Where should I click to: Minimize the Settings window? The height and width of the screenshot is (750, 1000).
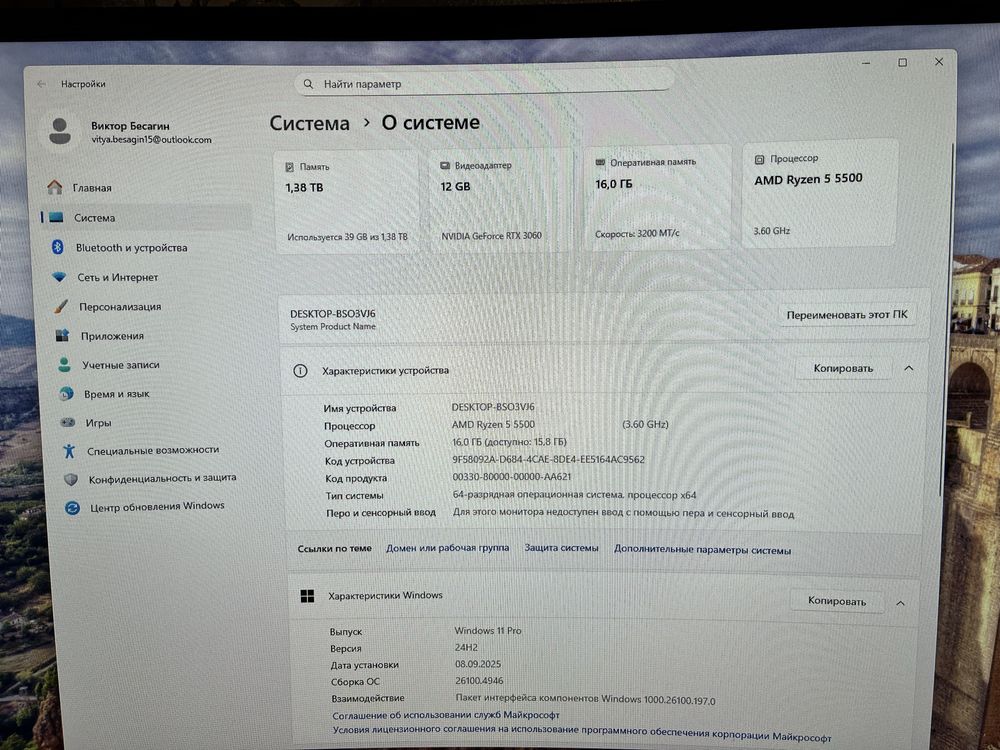pos(866,63)
